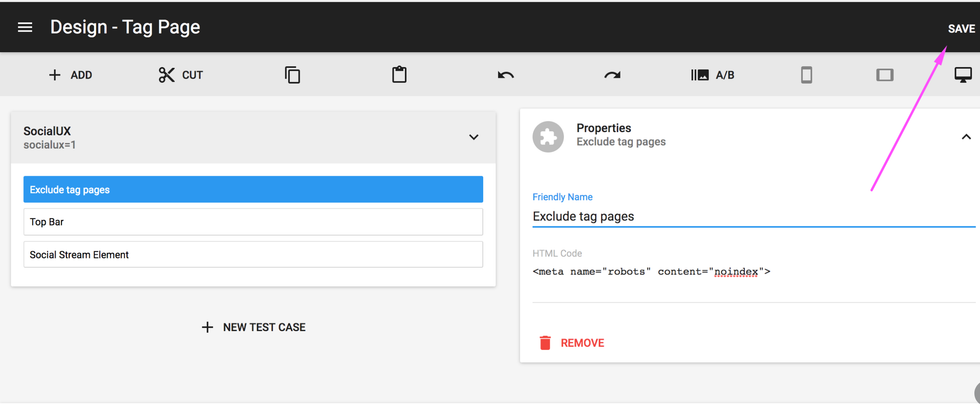Switch to tablet preview mode

point(884,75)
